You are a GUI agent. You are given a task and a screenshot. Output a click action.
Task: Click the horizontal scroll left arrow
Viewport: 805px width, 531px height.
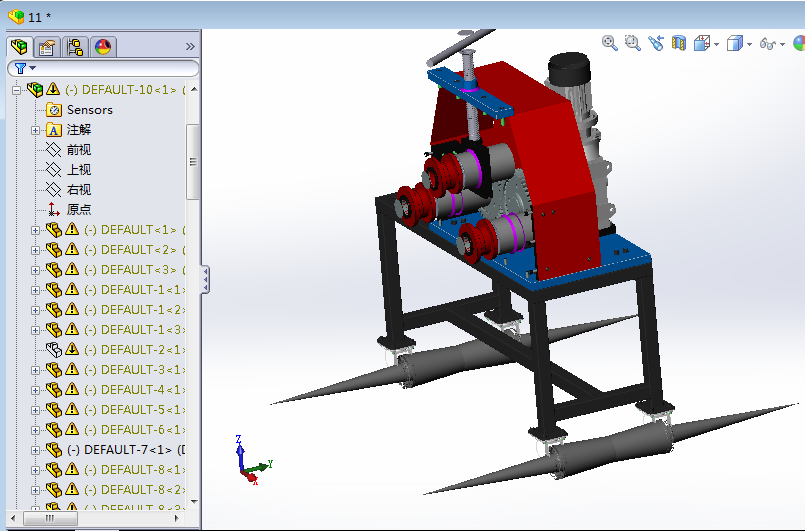14,518
